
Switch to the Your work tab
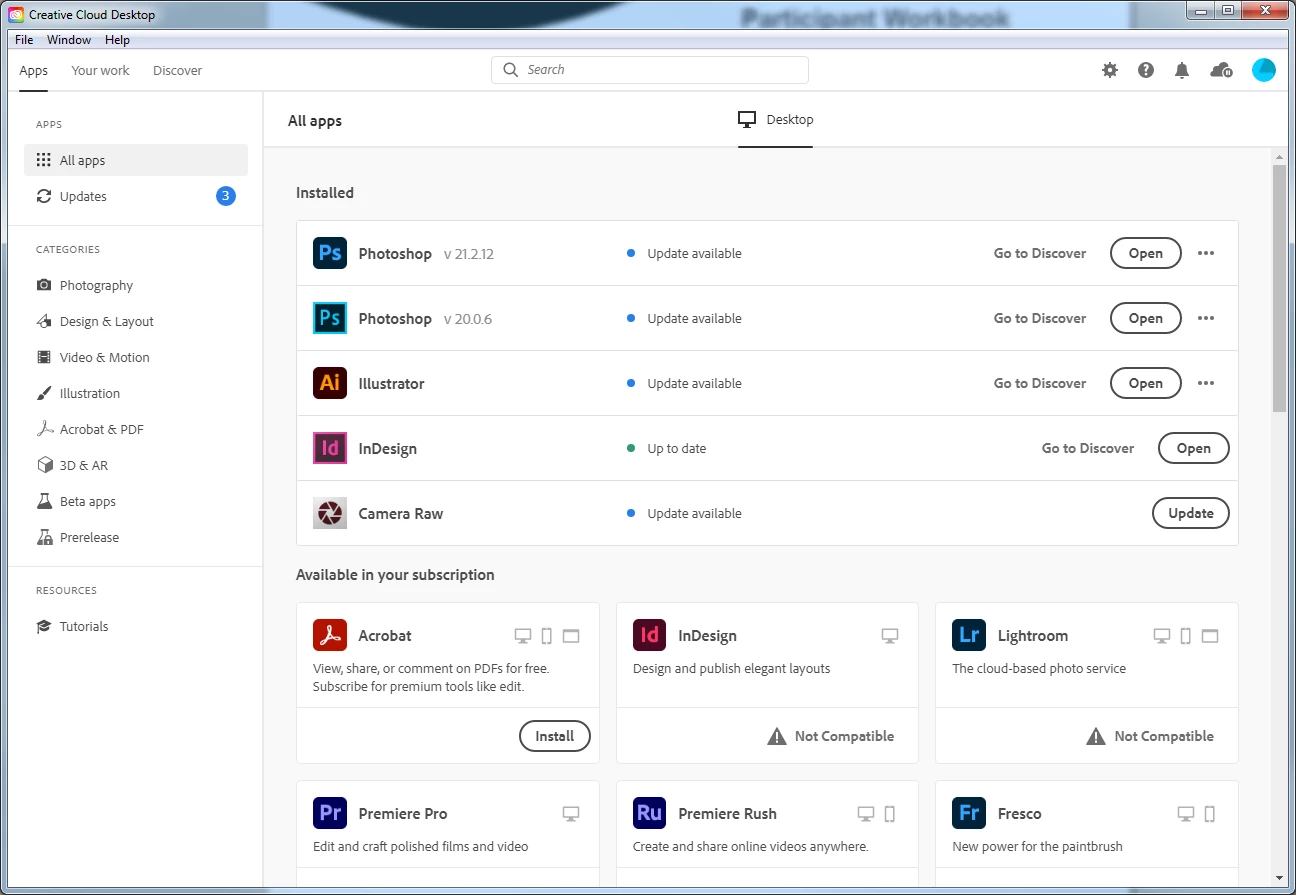100,70
